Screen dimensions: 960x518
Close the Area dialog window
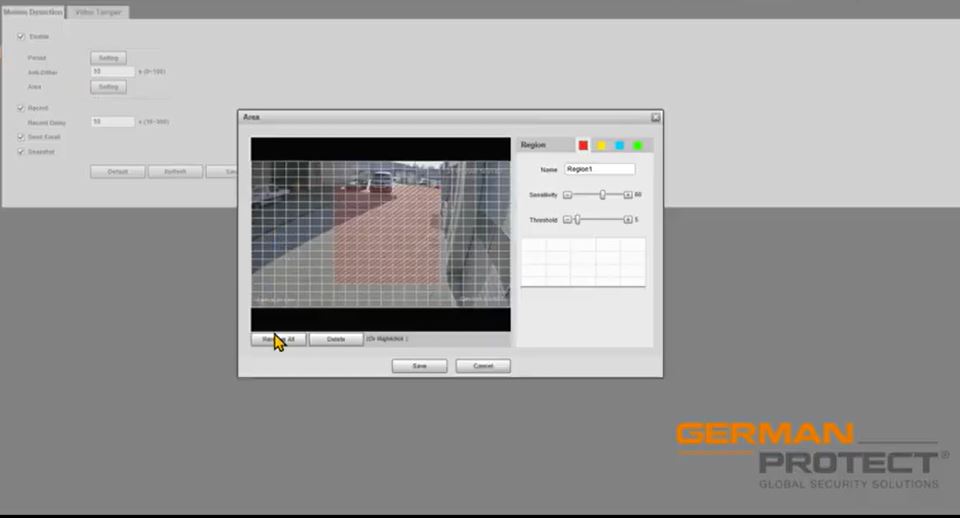(x=655, y=117)
